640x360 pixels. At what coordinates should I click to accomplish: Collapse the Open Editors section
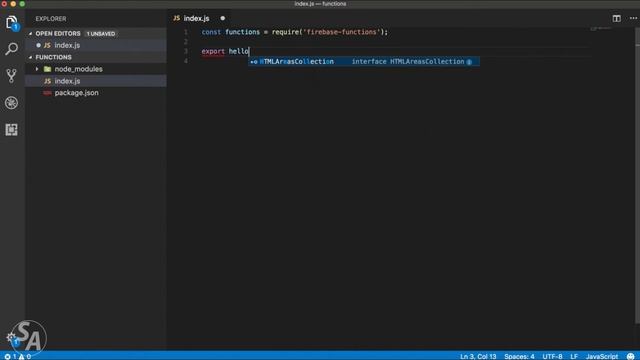tap(31, 33)
